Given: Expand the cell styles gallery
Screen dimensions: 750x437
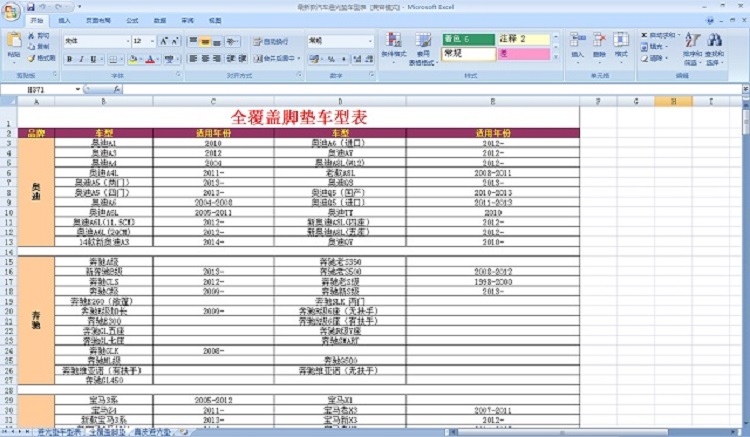Looking at the screenshot, I should pyautogui.click(x=556, y=57).
